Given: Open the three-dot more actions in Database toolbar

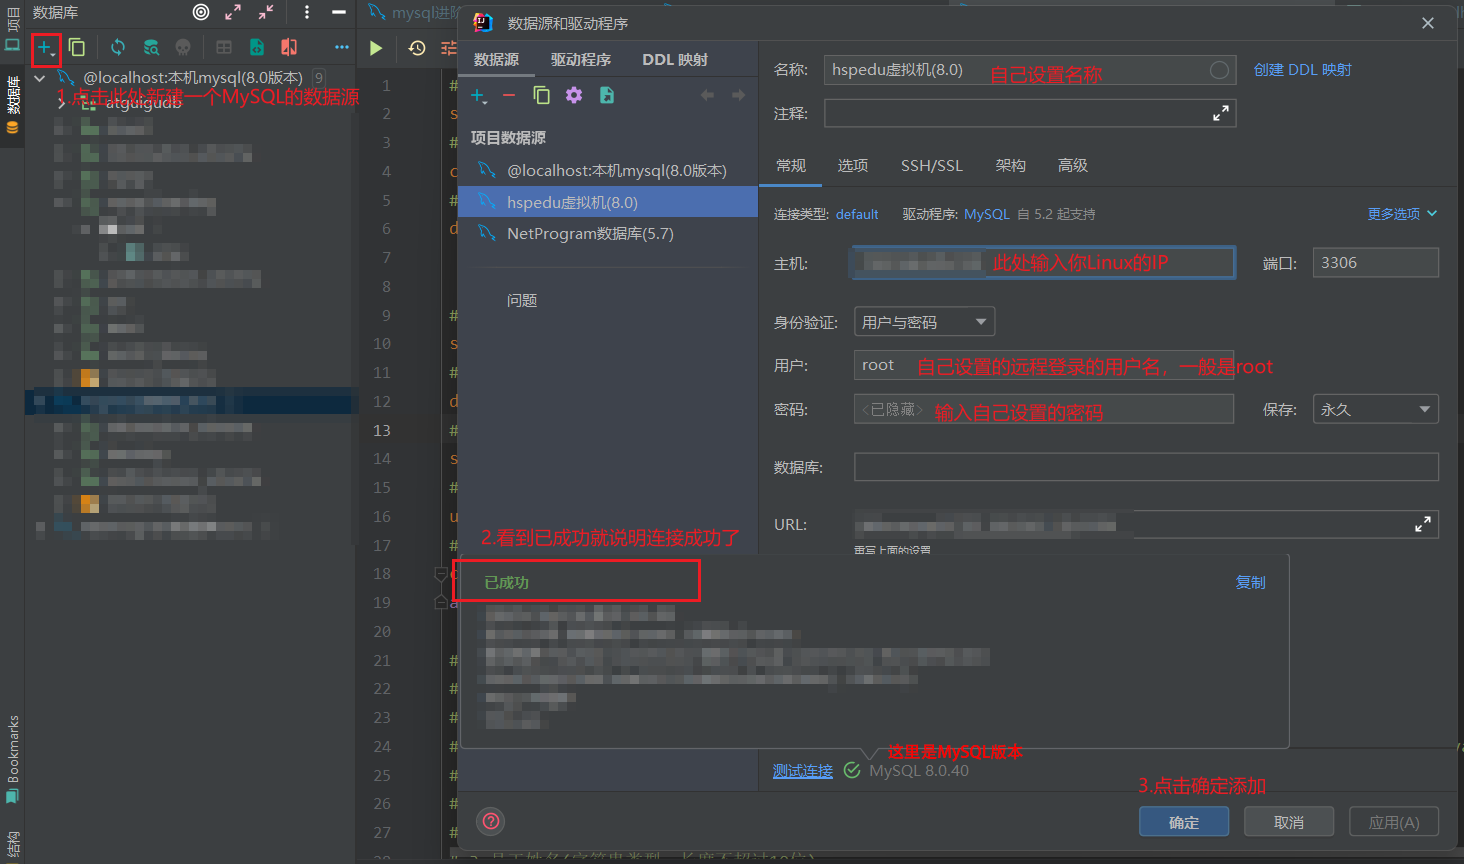Looking at the screenshot, I should coord(342,47).
